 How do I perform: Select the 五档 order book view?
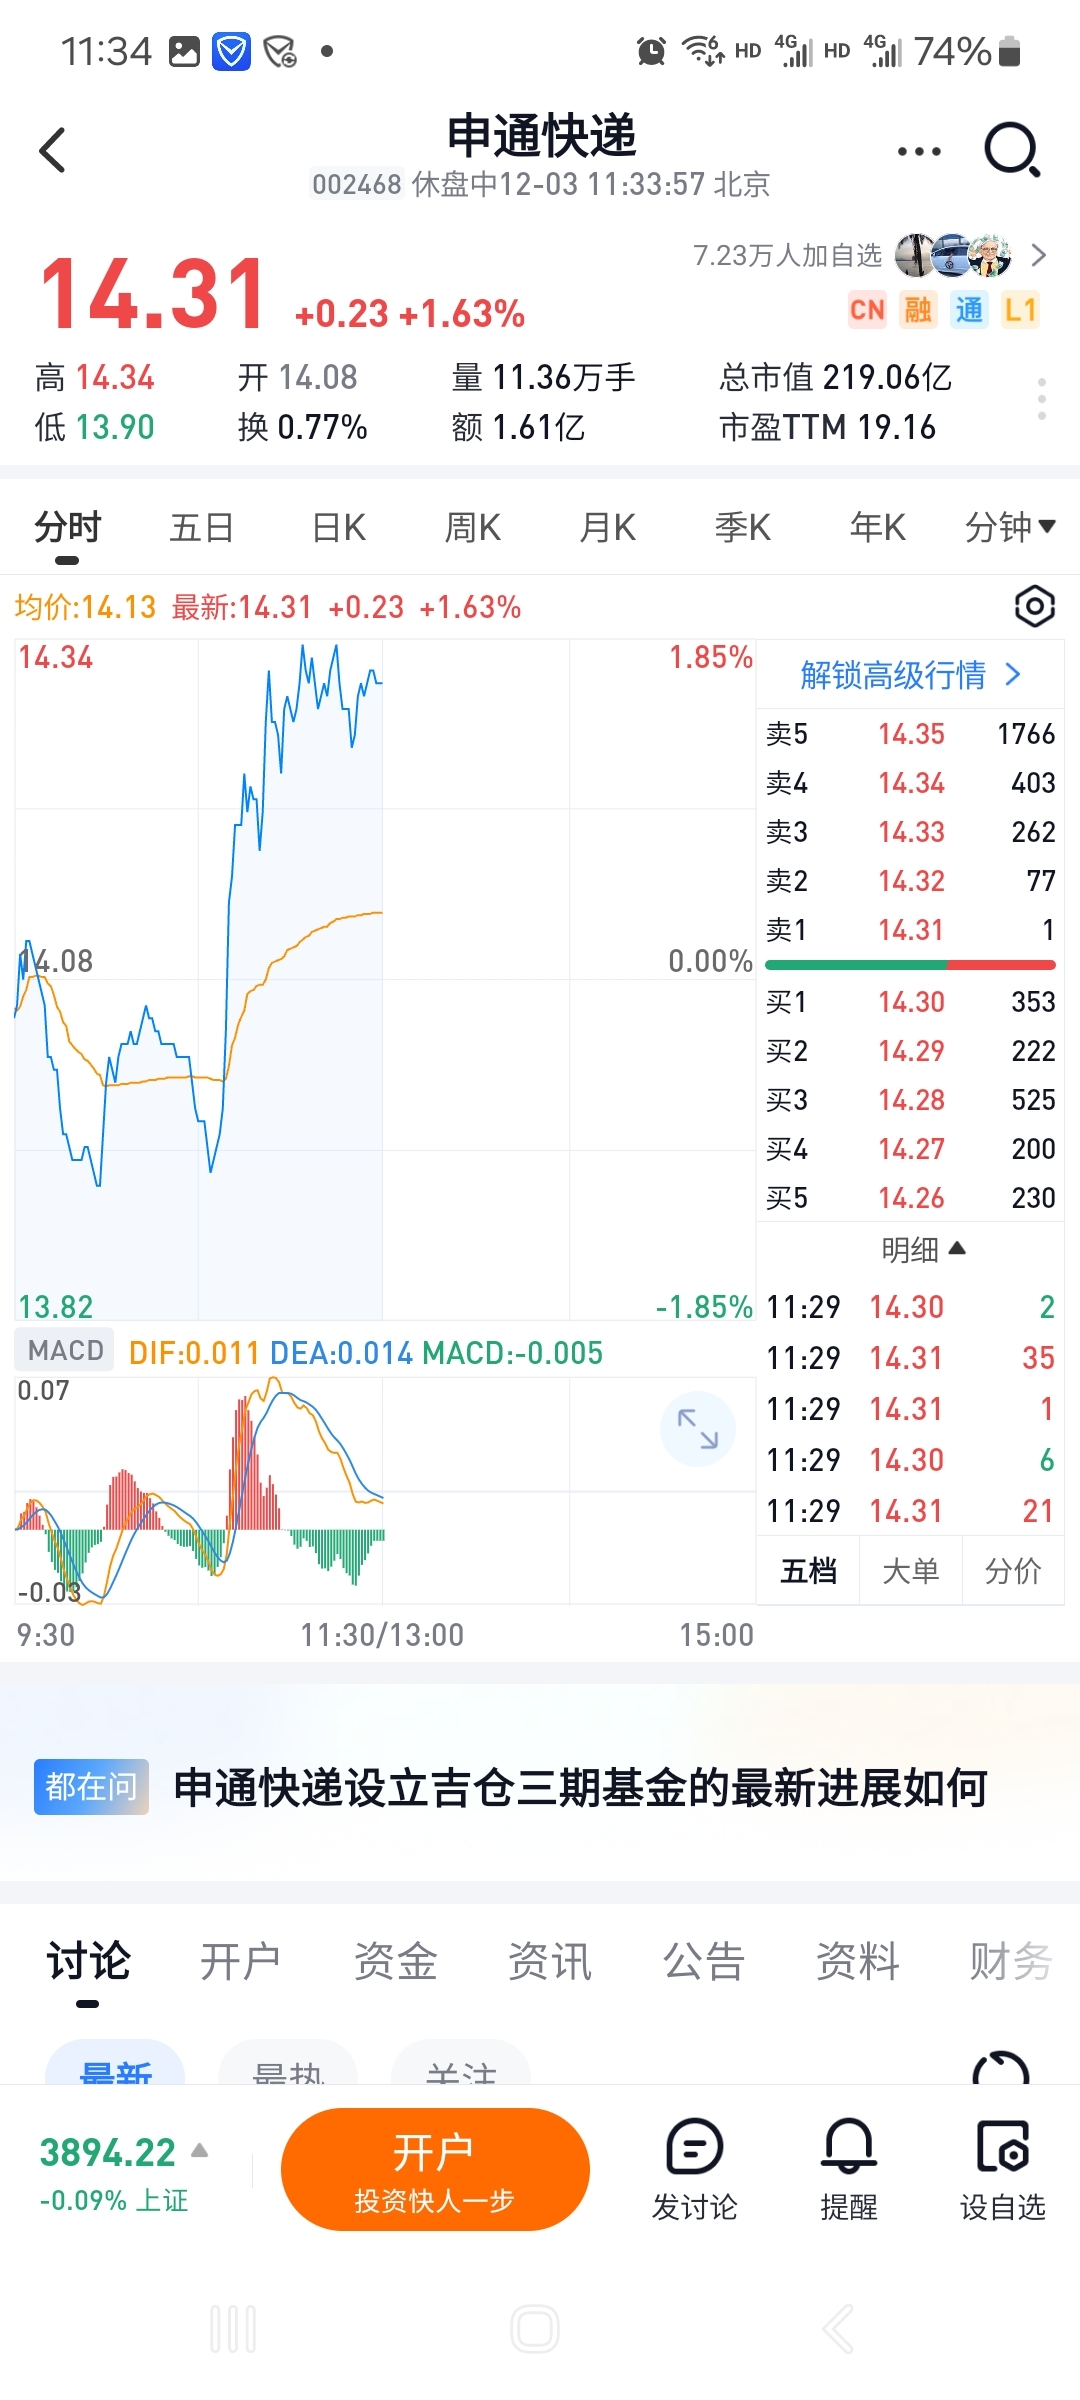(808, 1571)
